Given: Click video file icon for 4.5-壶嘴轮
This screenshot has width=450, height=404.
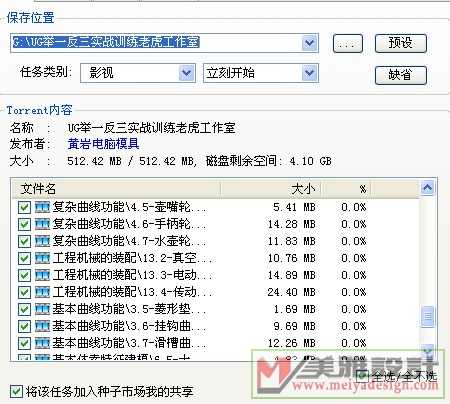Looking at the screenshot, I should point(42,207).
